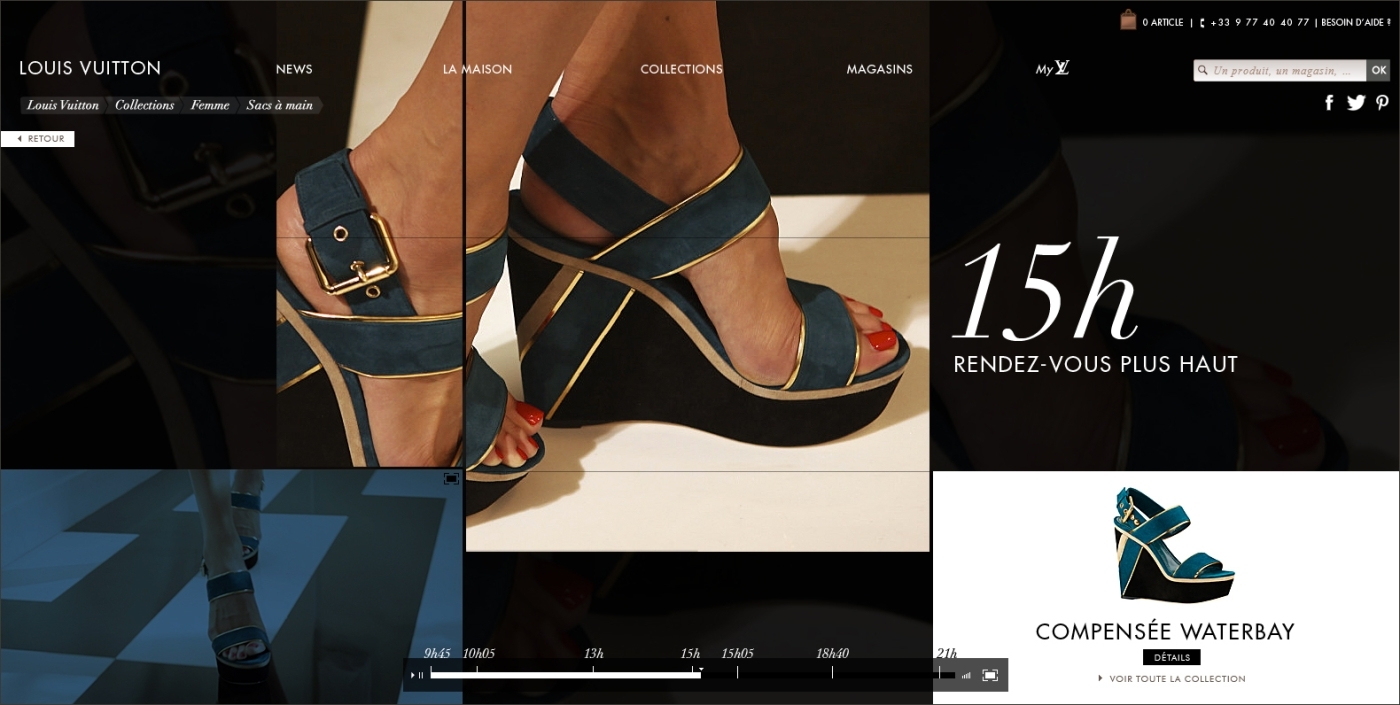
Task: Click the Pinterest icon
Action: pos(1382,102)
